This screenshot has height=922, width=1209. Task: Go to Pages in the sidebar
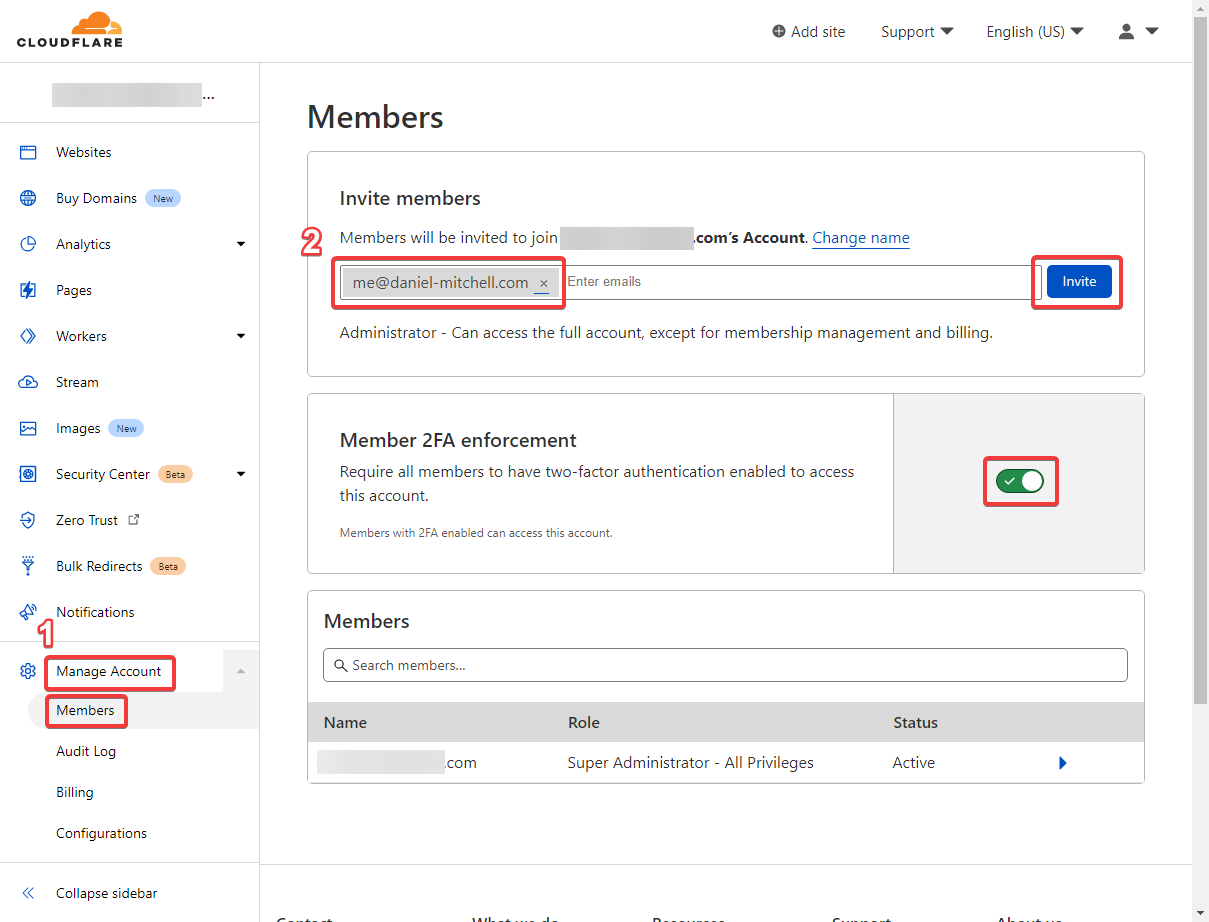[74, 290]
